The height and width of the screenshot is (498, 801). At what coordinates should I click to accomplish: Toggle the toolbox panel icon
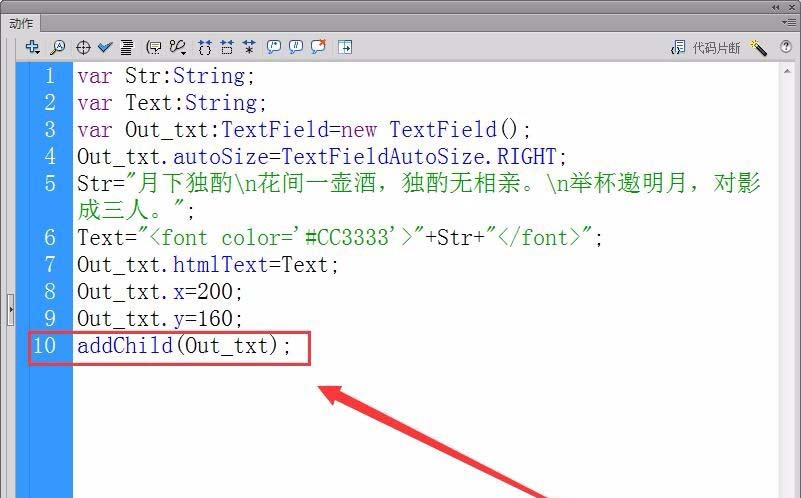point(345,48)
